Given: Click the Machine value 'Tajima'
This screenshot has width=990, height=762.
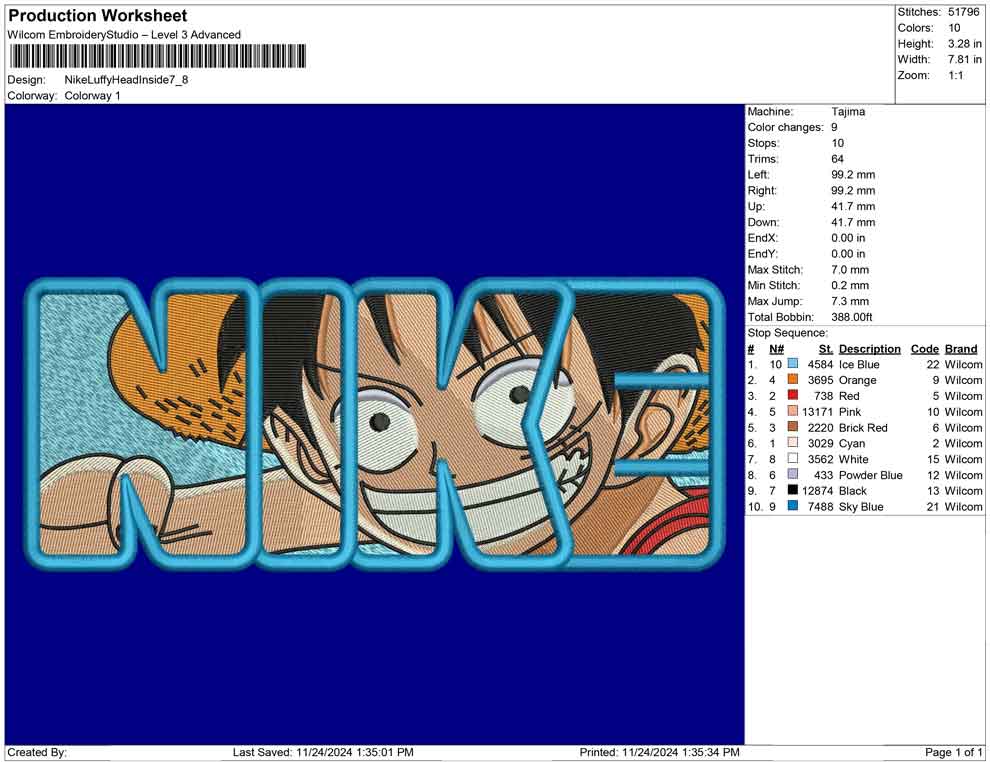Looking at the screenshot, I should pos(848,111).
